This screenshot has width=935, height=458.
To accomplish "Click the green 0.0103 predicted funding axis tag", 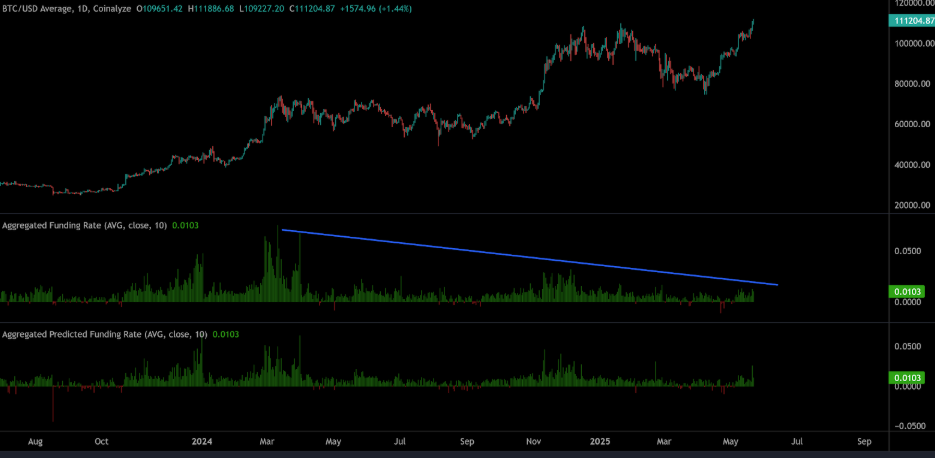I will 908,378.
